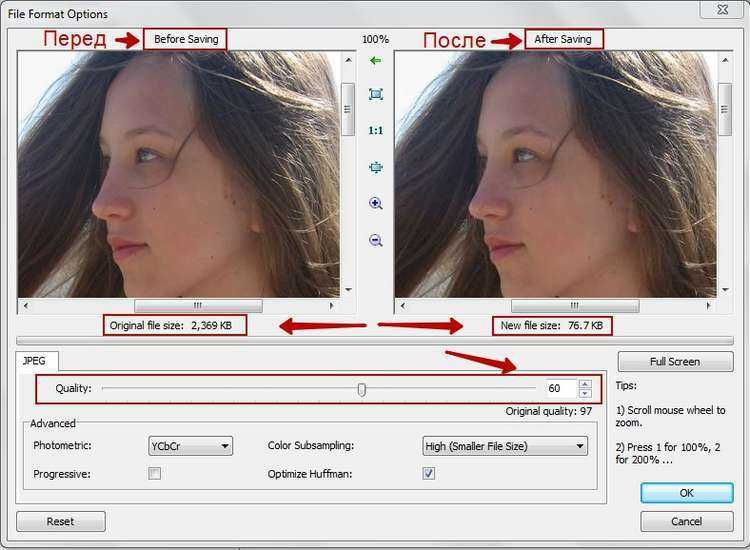Screen dimensions: 750x550
Task: Enable the Progressive checkbox
Action: [x=154, y=473]
